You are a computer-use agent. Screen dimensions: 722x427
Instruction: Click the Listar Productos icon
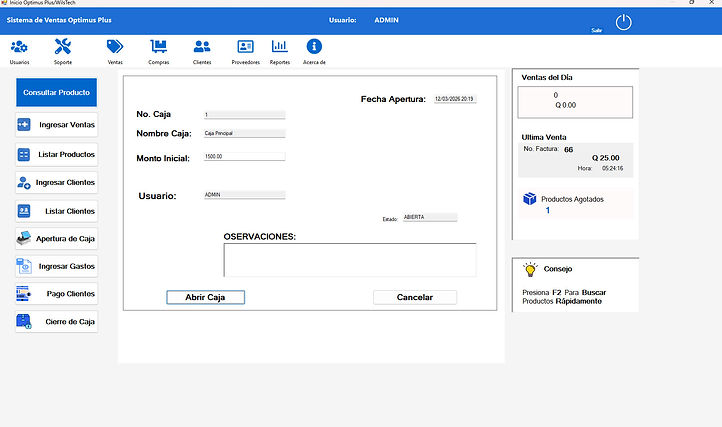(24, 154)
